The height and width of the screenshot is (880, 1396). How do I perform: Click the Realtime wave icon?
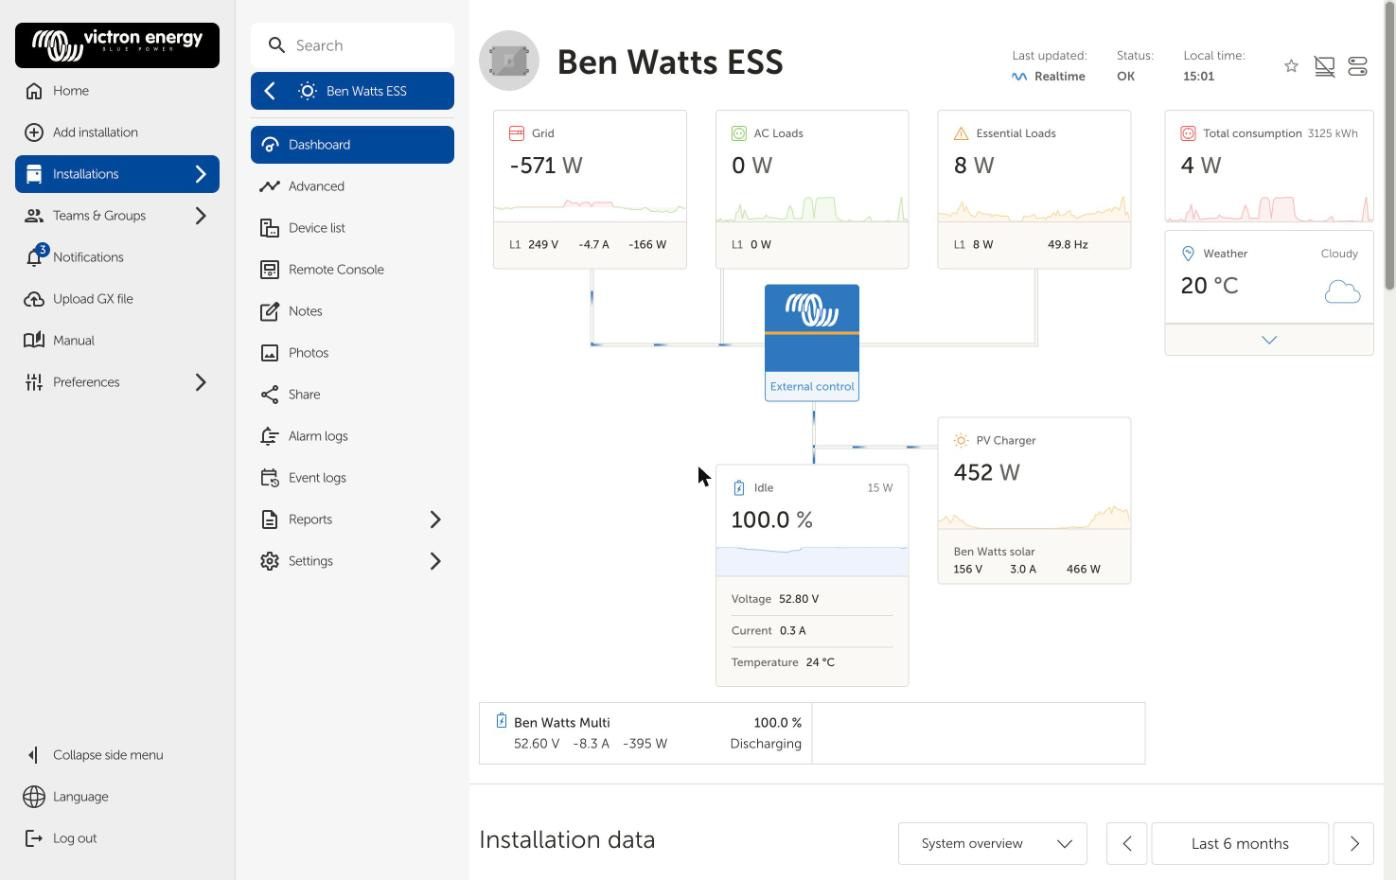tap(1019, 77)
